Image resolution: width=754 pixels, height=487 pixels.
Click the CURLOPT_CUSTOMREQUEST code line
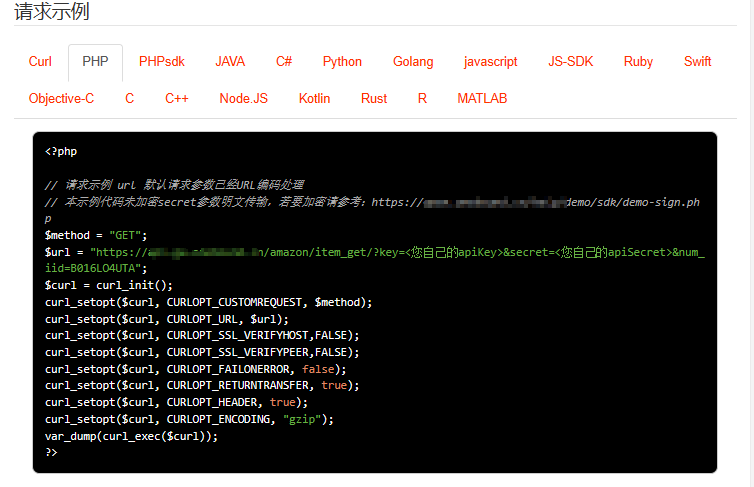(x=208, y=302)
